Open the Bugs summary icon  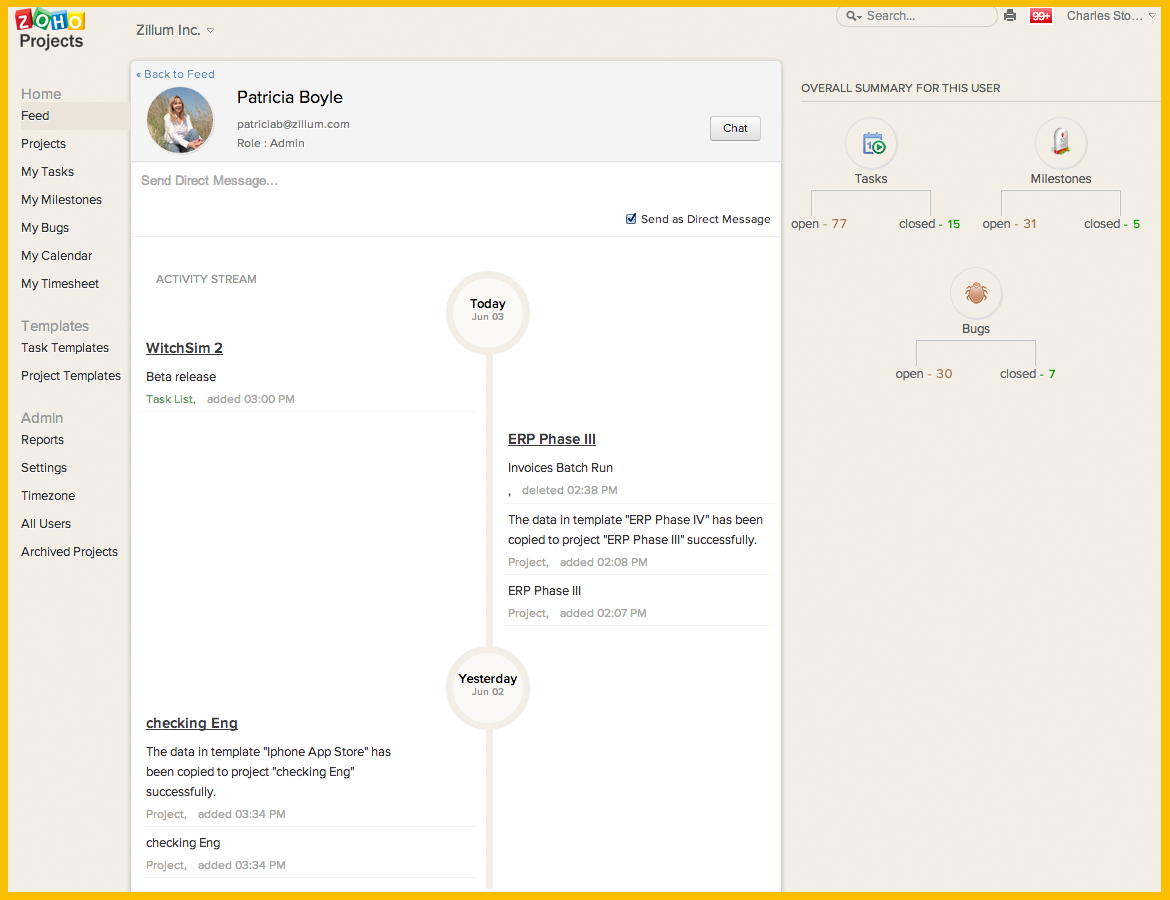975,293
